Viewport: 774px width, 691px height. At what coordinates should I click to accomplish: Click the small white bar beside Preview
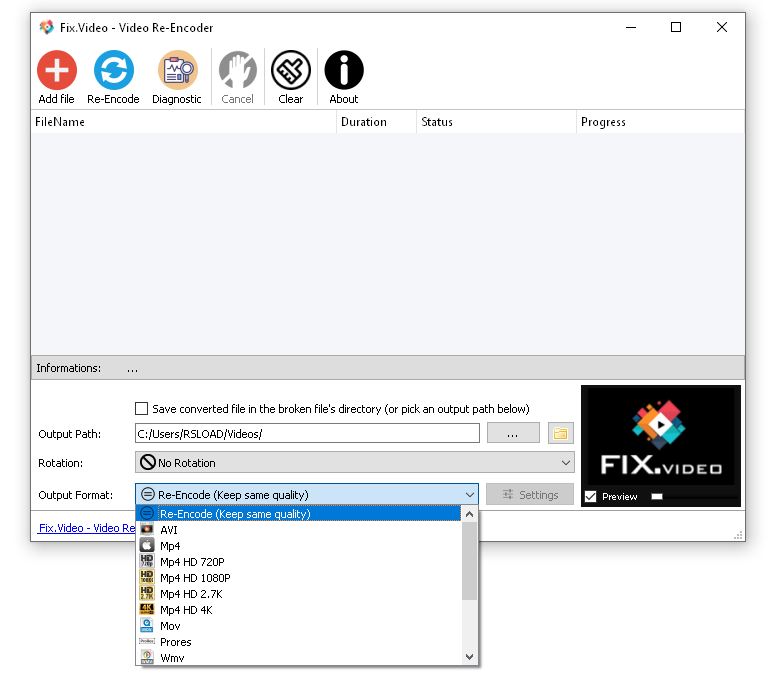click(657, 496)
